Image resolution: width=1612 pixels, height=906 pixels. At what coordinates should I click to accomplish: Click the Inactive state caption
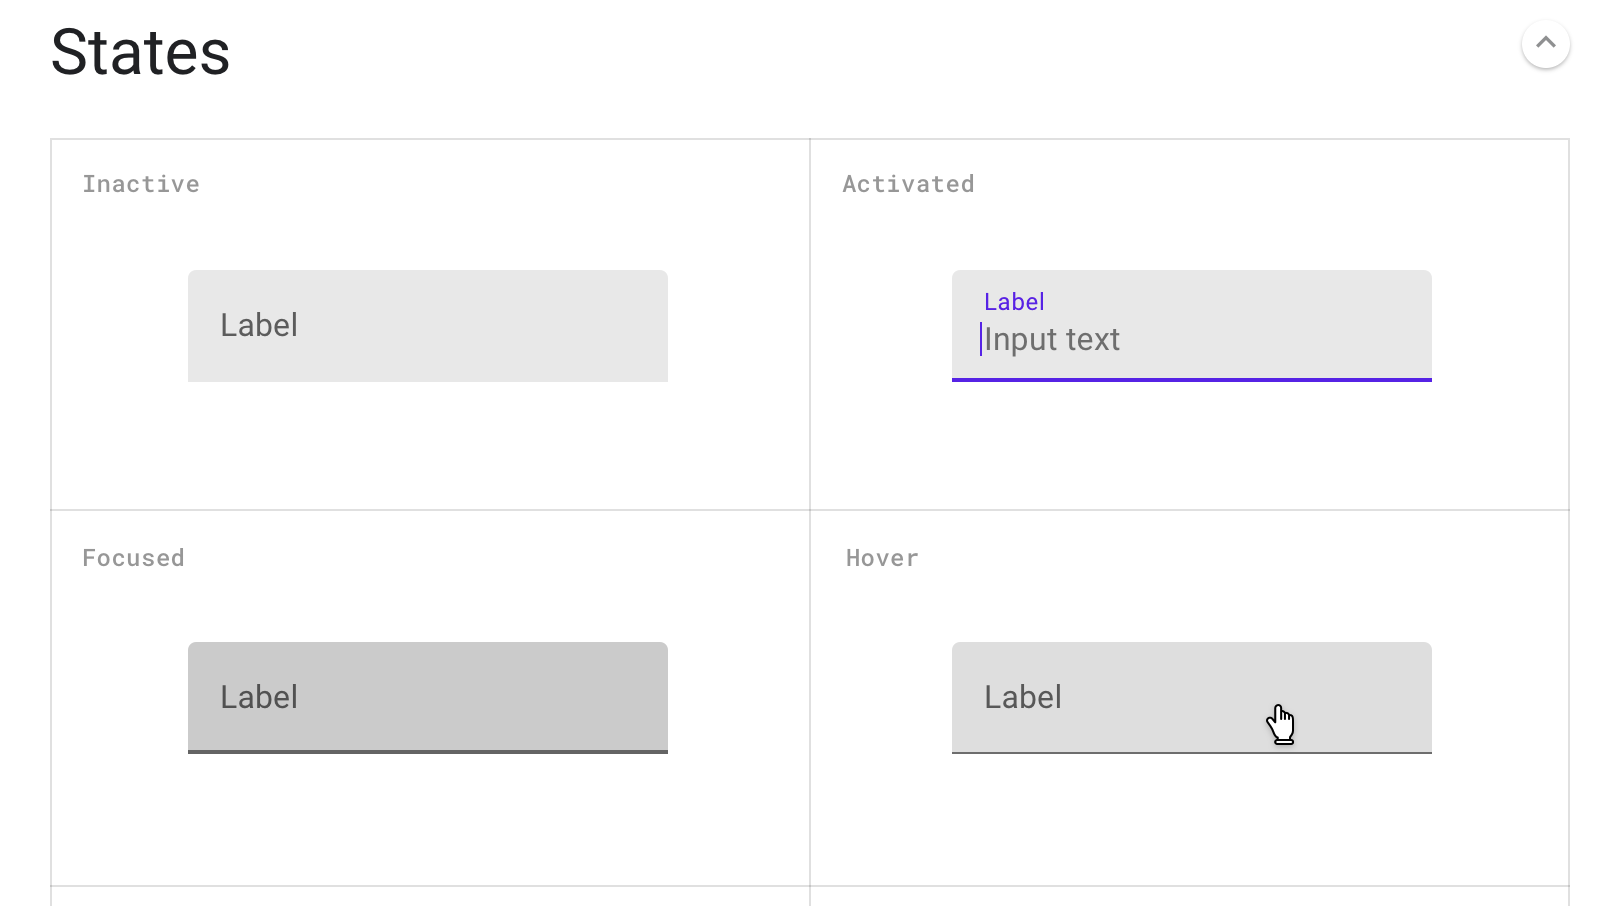pyautogui.click(x=141, y=184)
